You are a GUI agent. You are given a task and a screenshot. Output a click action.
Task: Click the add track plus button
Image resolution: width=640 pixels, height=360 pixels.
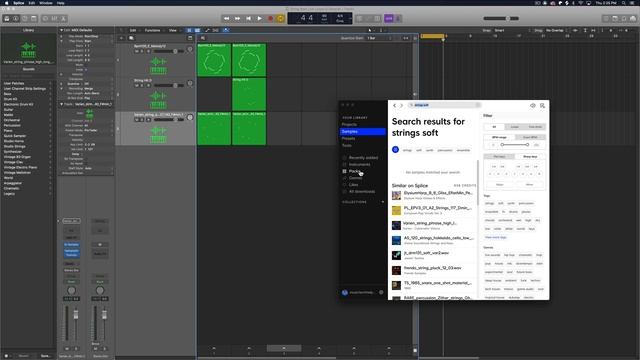tap(121, 38)
